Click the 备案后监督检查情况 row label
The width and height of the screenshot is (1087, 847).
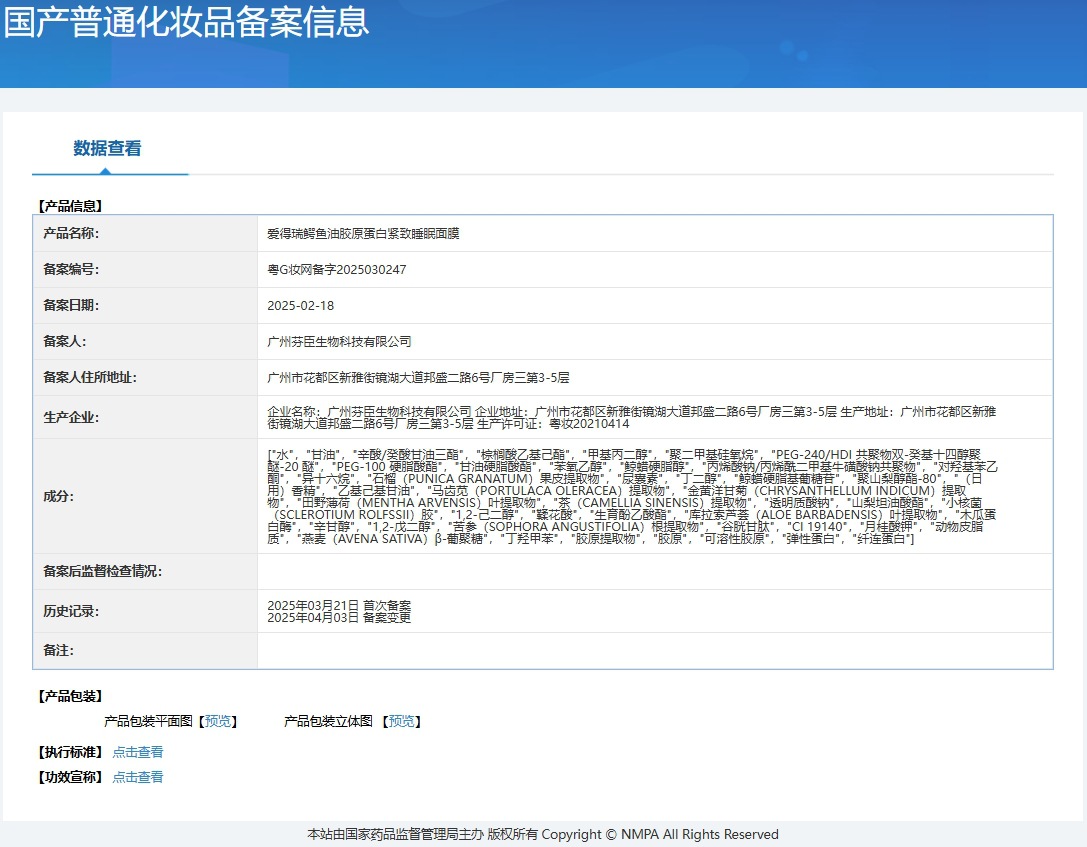click(x=103, y=572)
